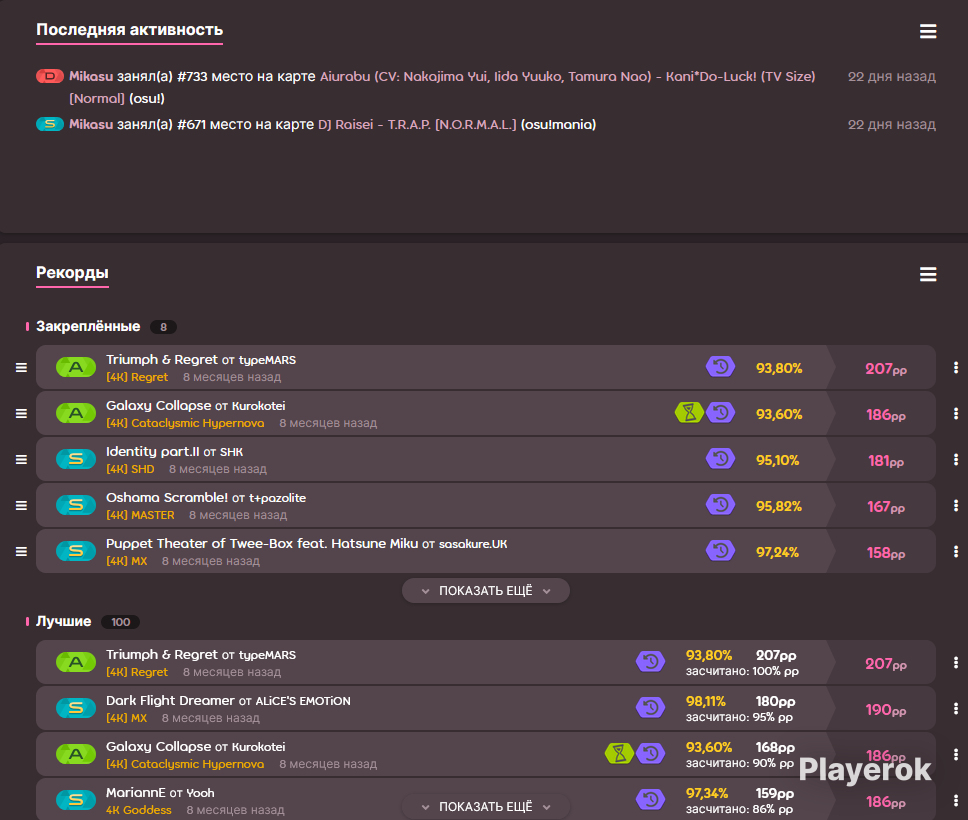The height and width of the screenshot is (820, 968).
Task: Open three-dot menu for pinned Triumph & Regret
Action: [956, 367]
